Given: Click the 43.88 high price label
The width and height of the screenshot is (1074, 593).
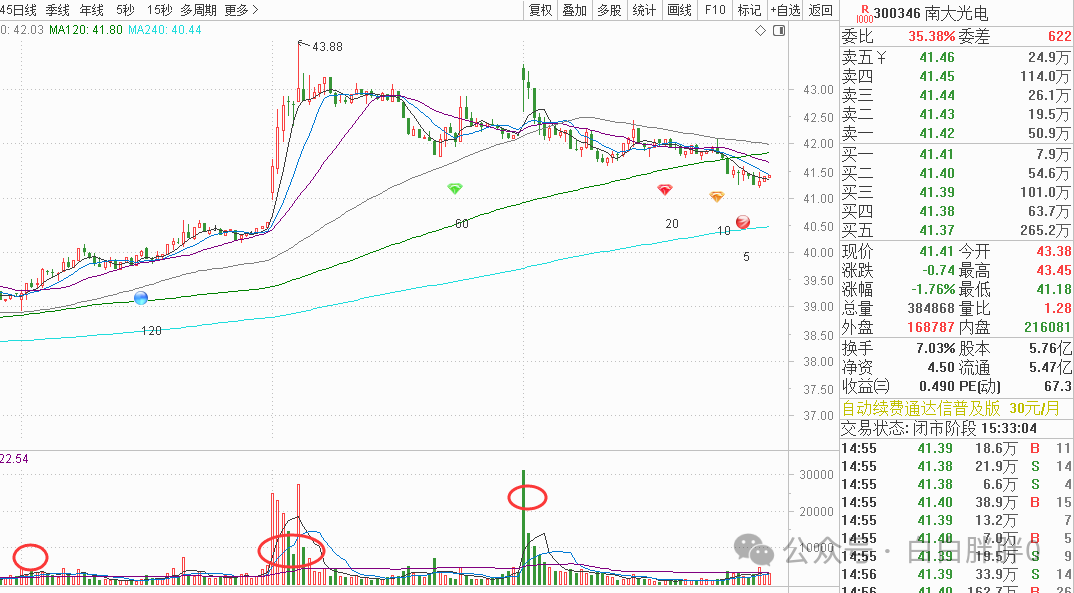Looking at the screenshot, I should [327, 47].
